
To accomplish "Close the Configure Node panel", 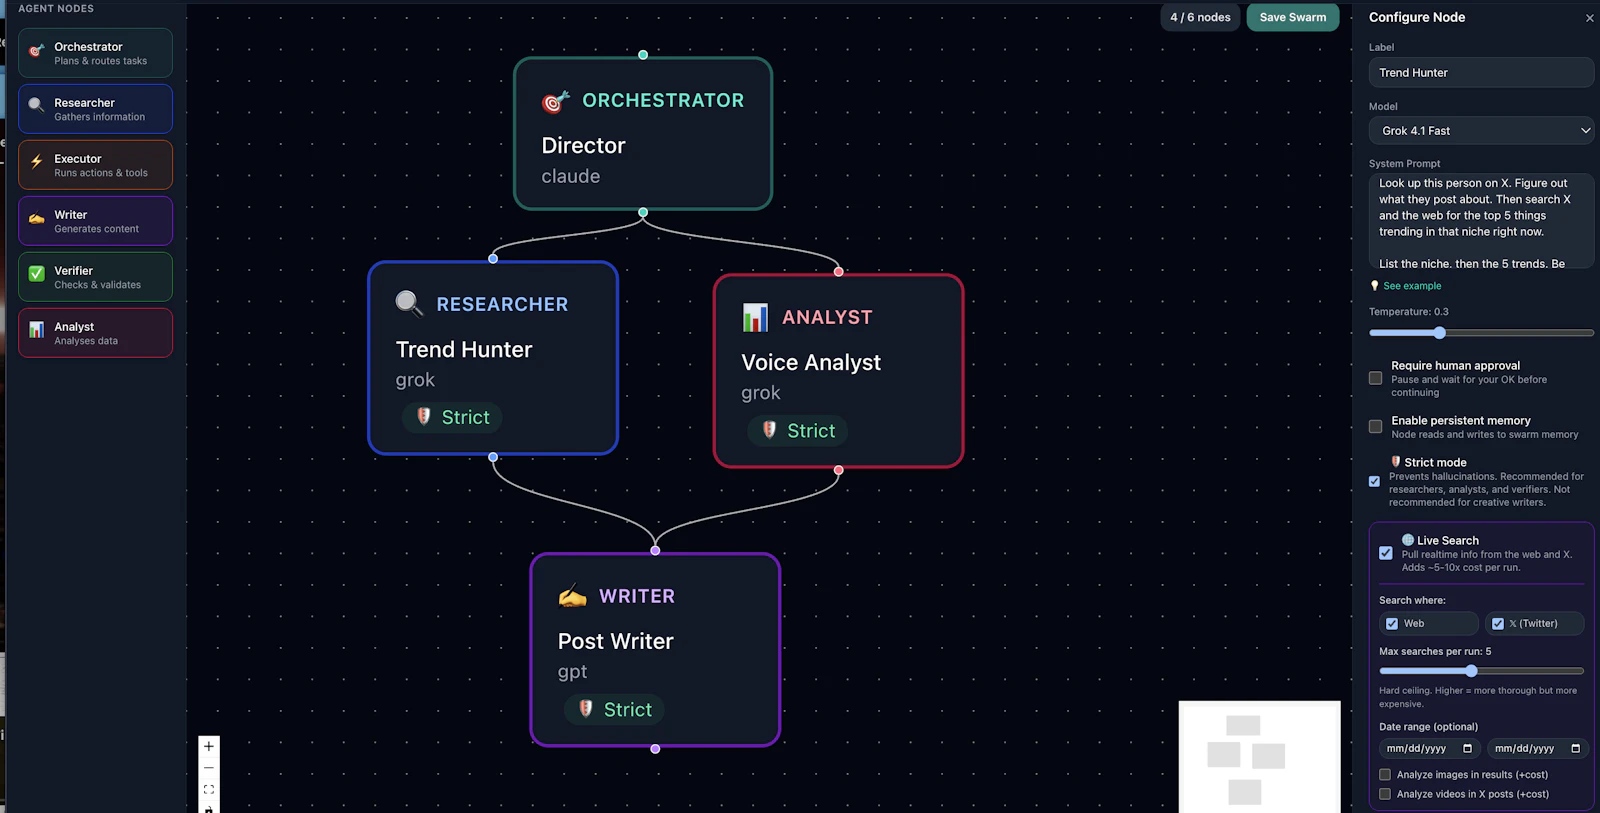I will tap(1590, 18).
